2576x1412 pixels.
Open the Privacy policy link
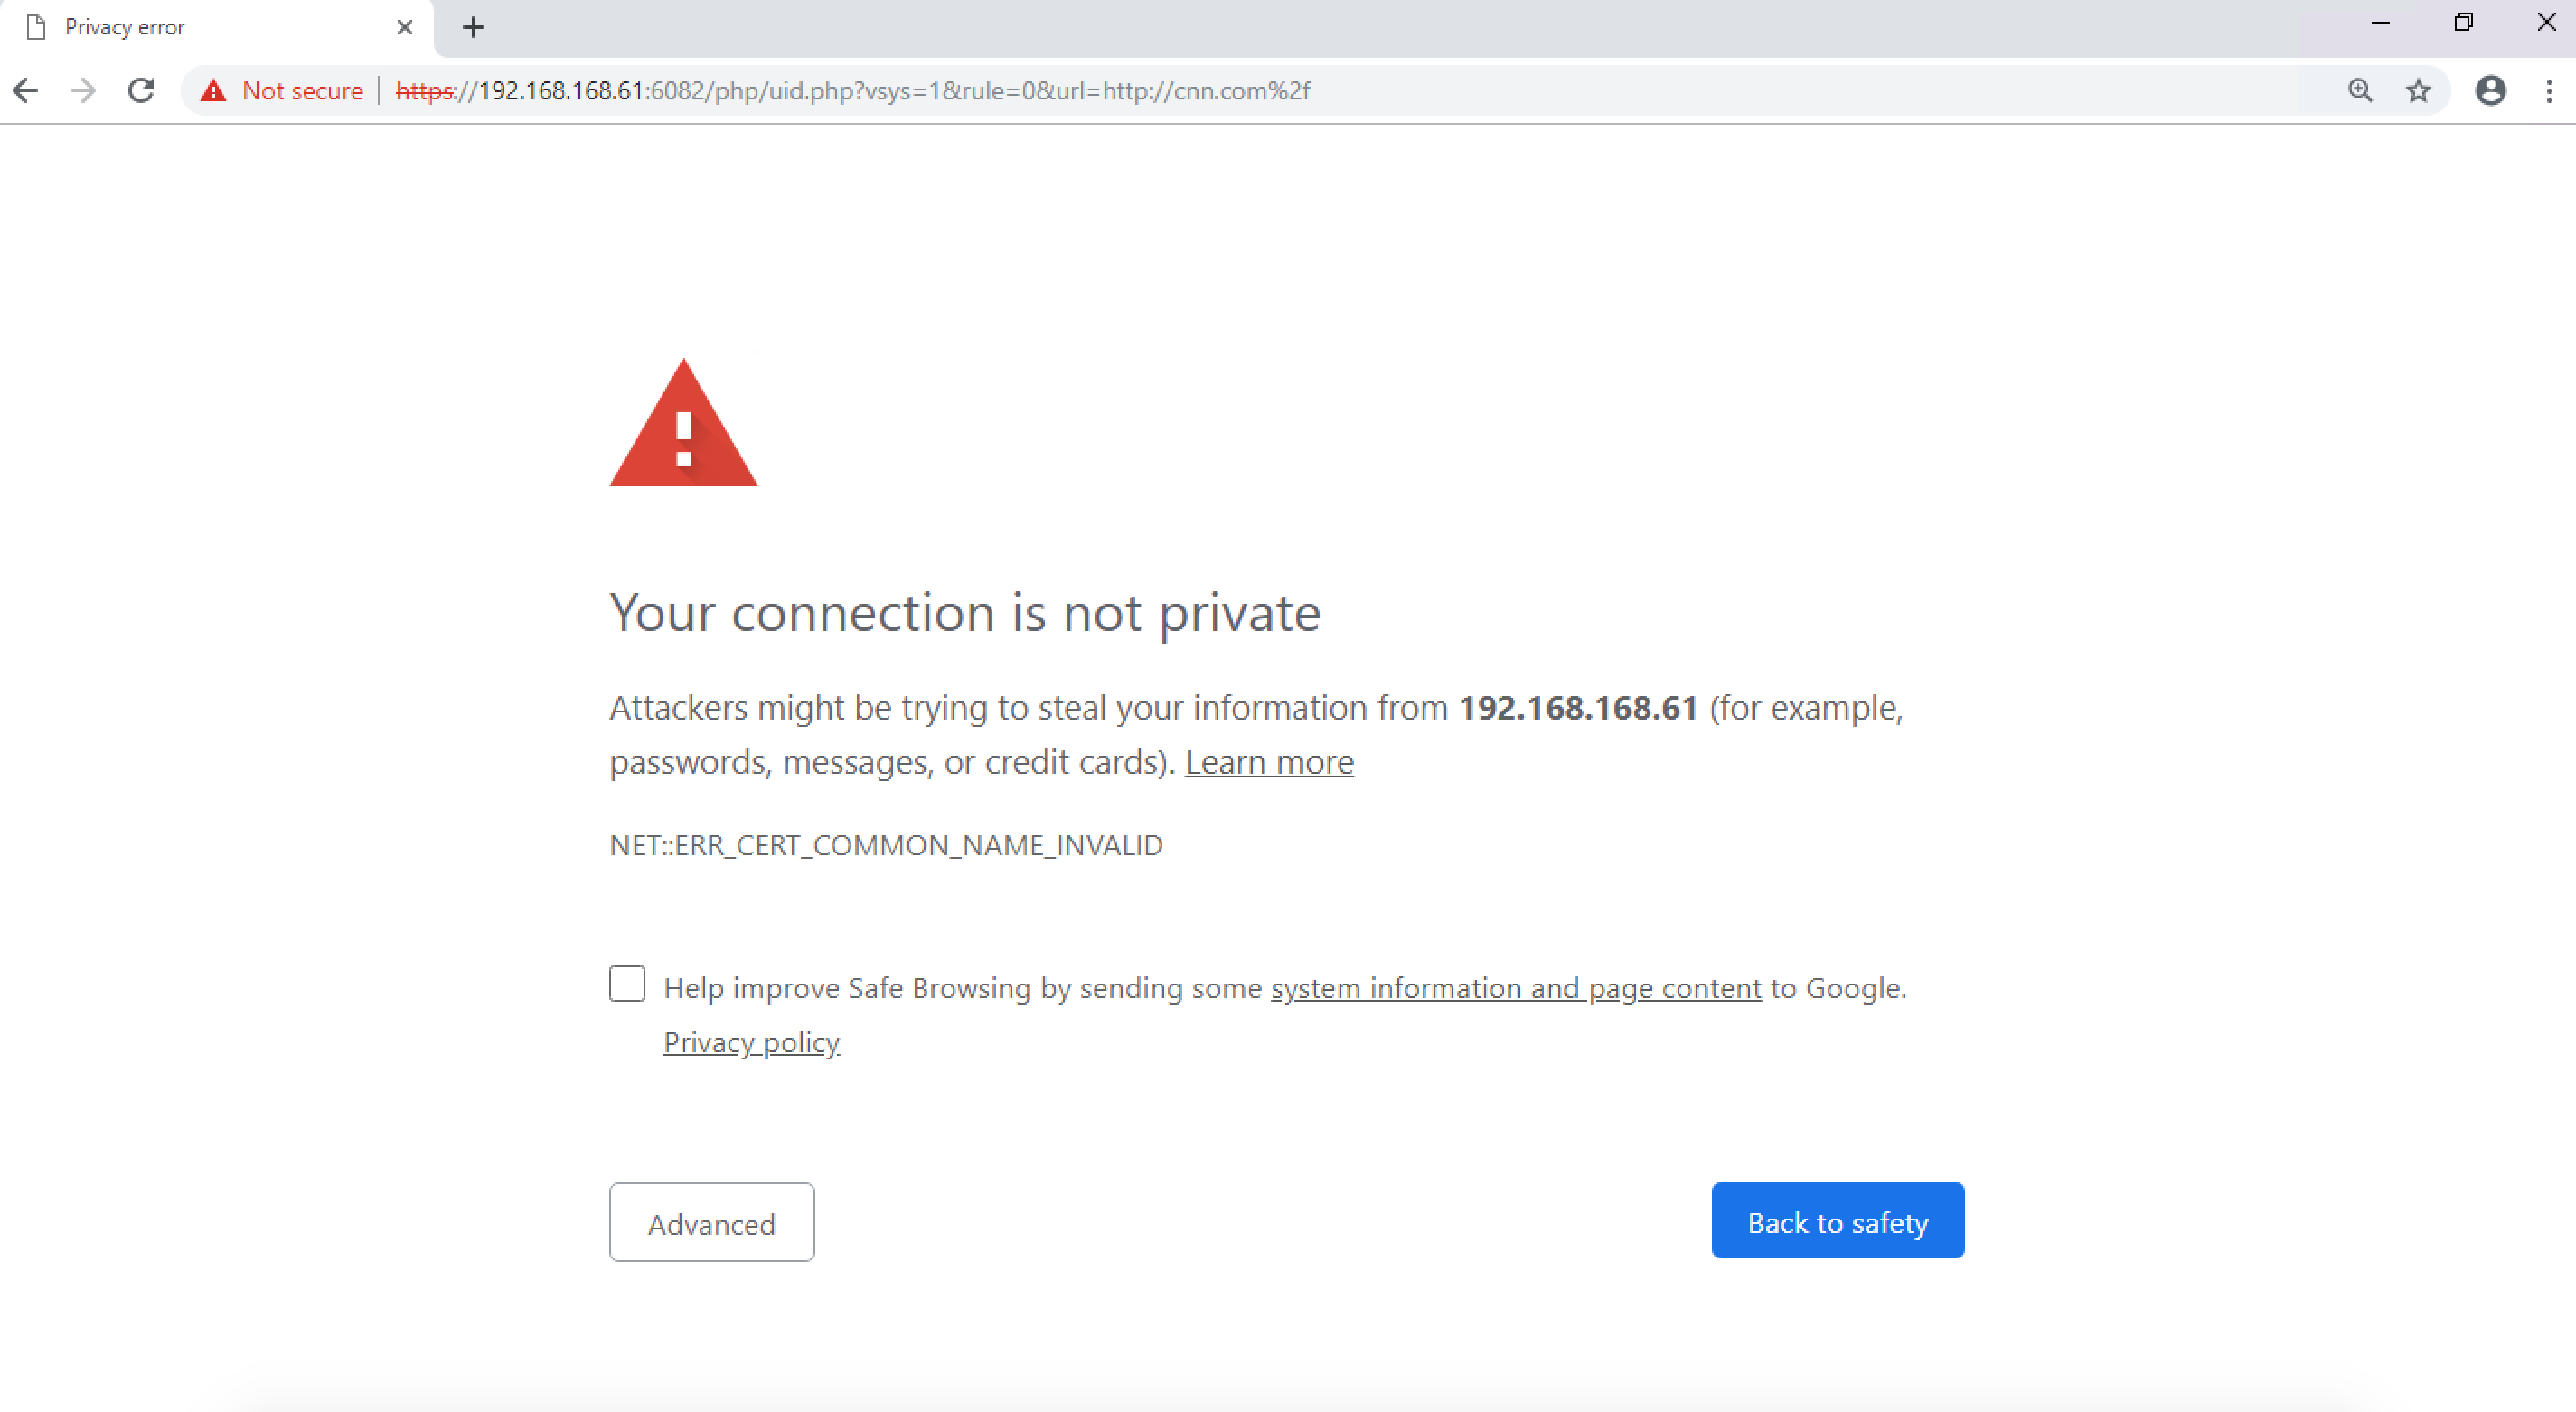coord(751,1043)
